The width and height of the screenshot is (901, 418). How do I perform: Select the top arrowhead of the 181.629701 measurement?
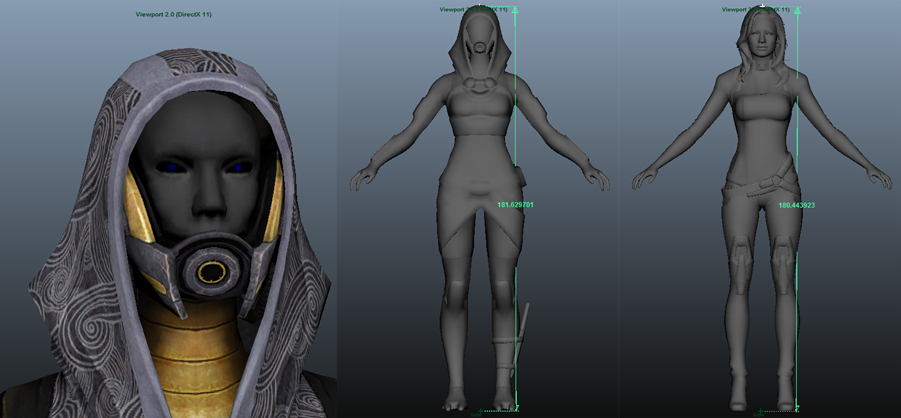515,10
